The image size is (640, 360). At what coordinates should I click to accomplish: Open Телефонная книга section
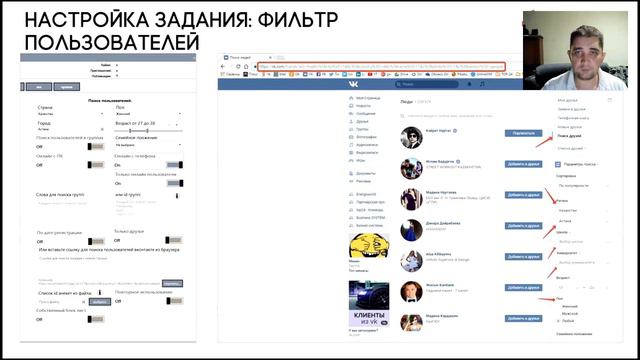tap(573, 118)
